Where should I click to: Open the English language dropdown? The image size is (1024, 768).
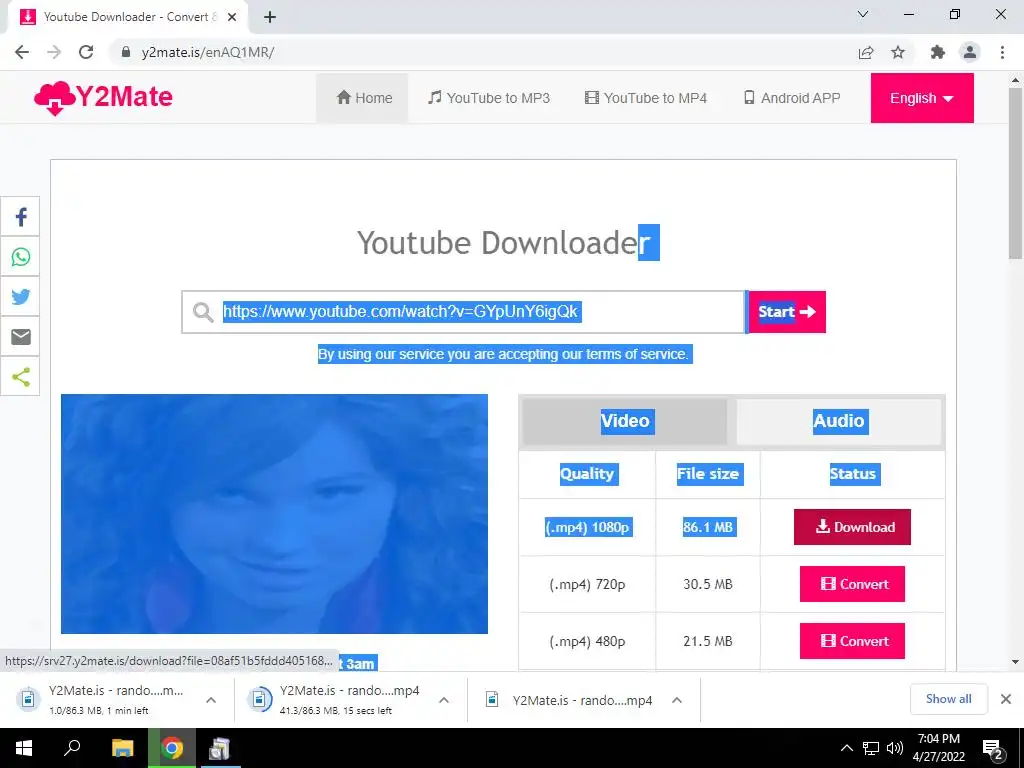(x=921, y=98)
